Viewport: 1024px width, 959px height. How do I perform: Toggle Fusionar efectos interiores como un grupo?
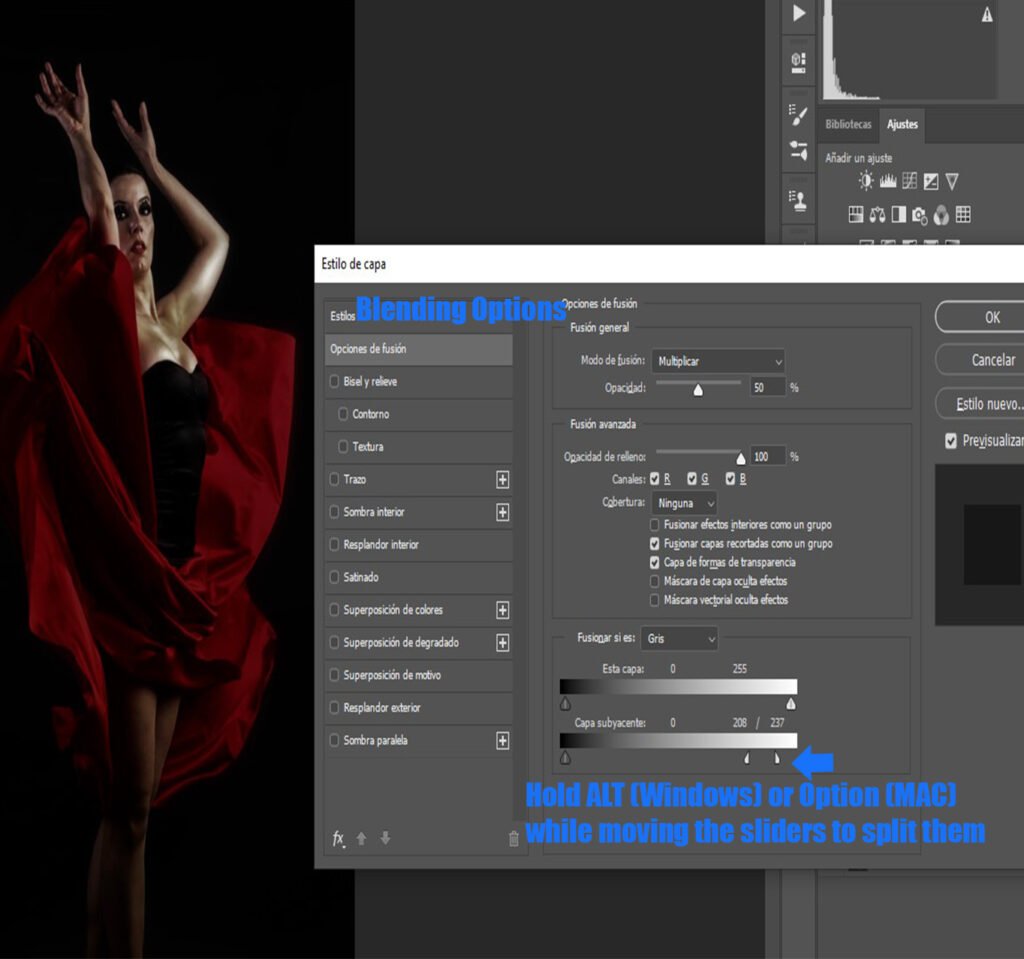pos(654,525)
